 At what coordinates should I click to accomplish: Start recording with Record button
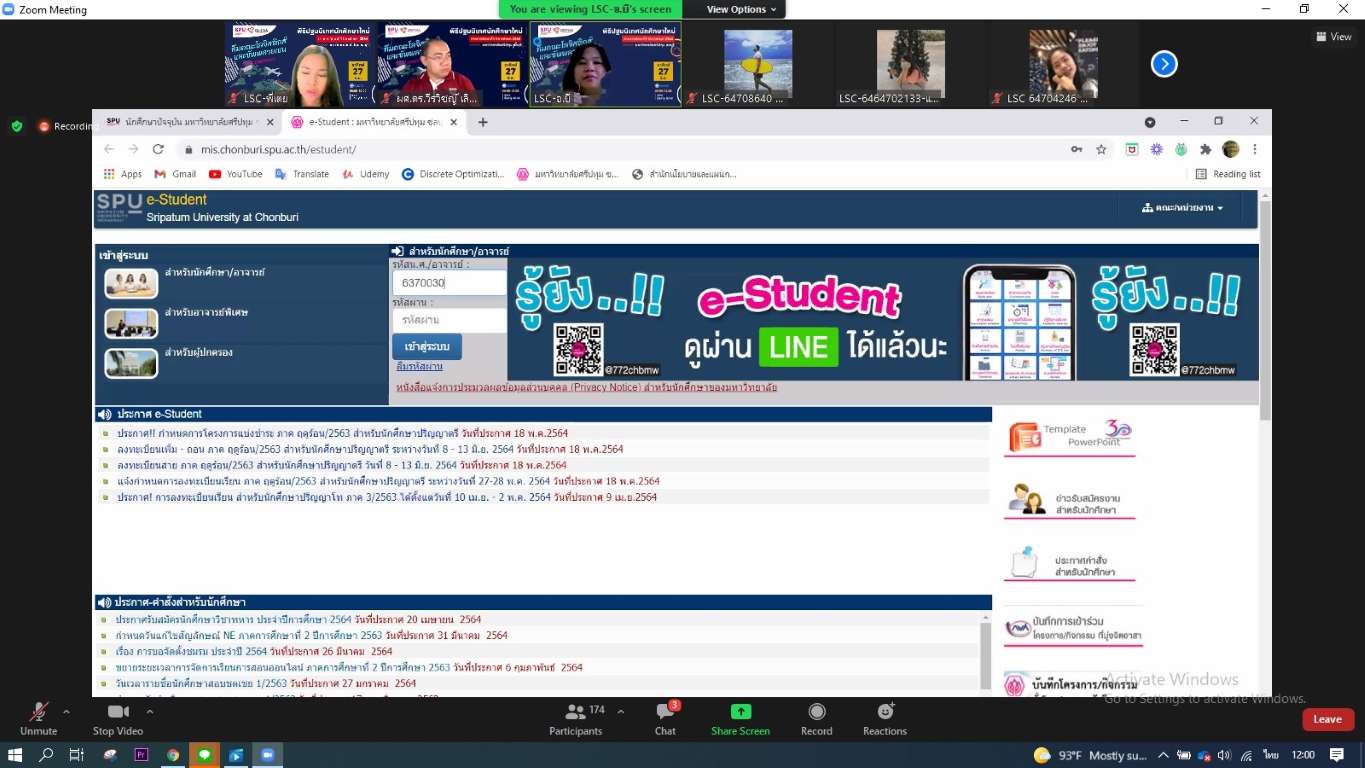[x=816, y=712]
